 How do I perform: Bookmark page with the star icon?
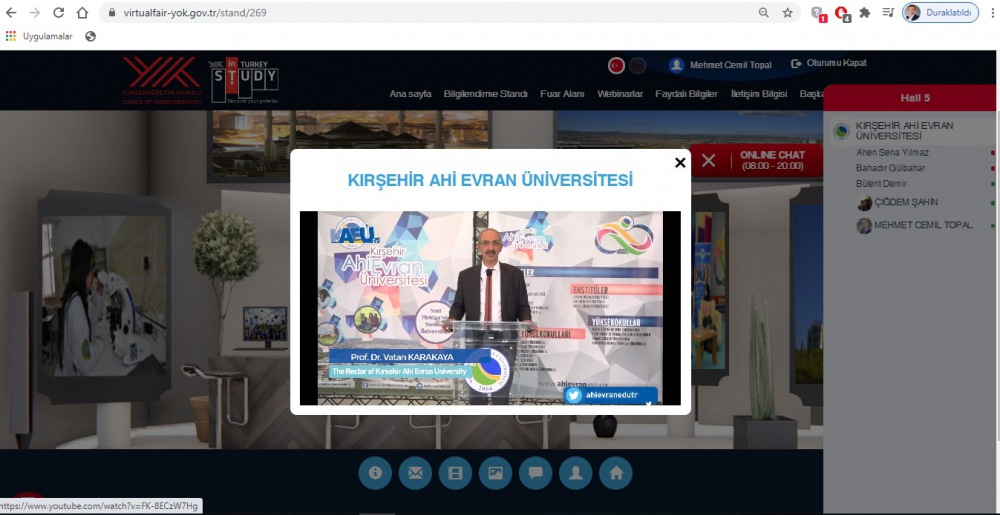tap(788, 13)
